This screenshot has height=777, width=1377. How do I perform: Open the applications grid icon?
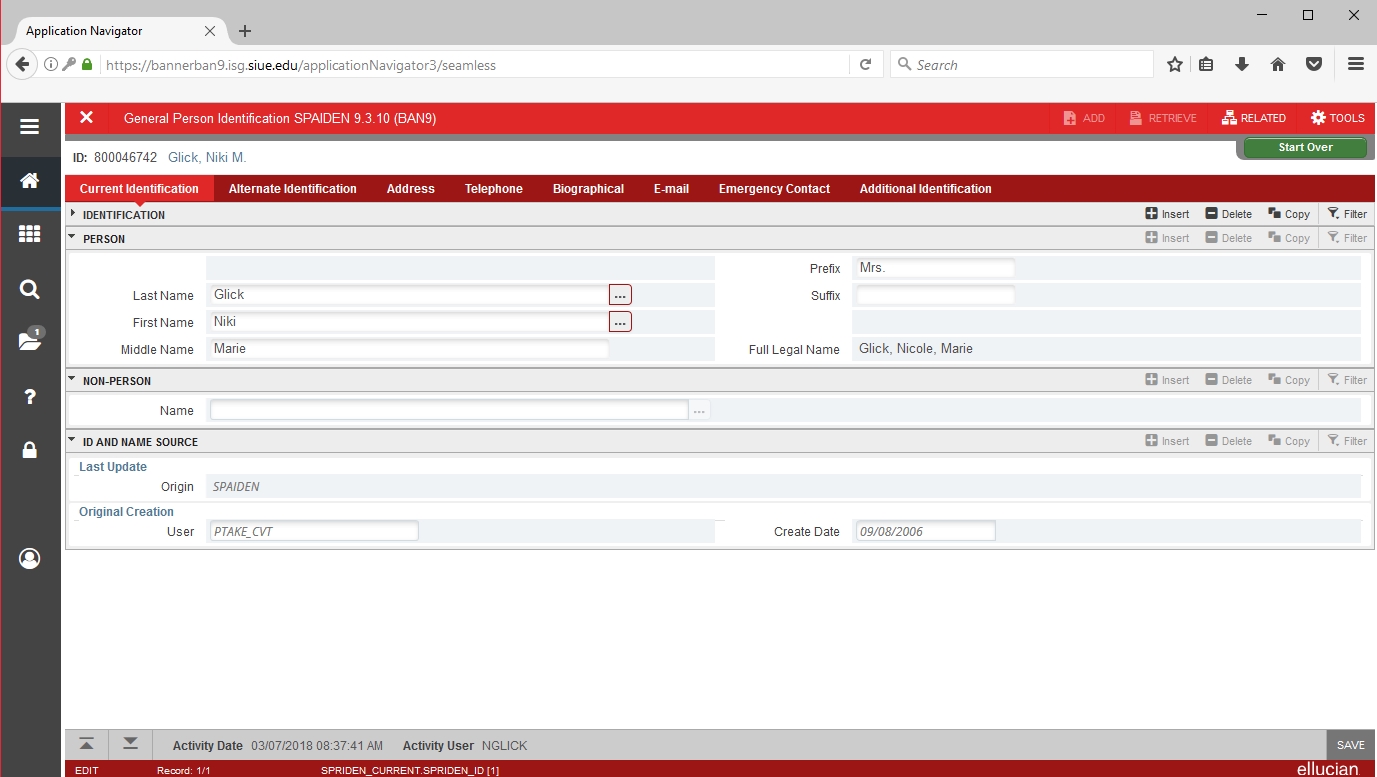30,234
